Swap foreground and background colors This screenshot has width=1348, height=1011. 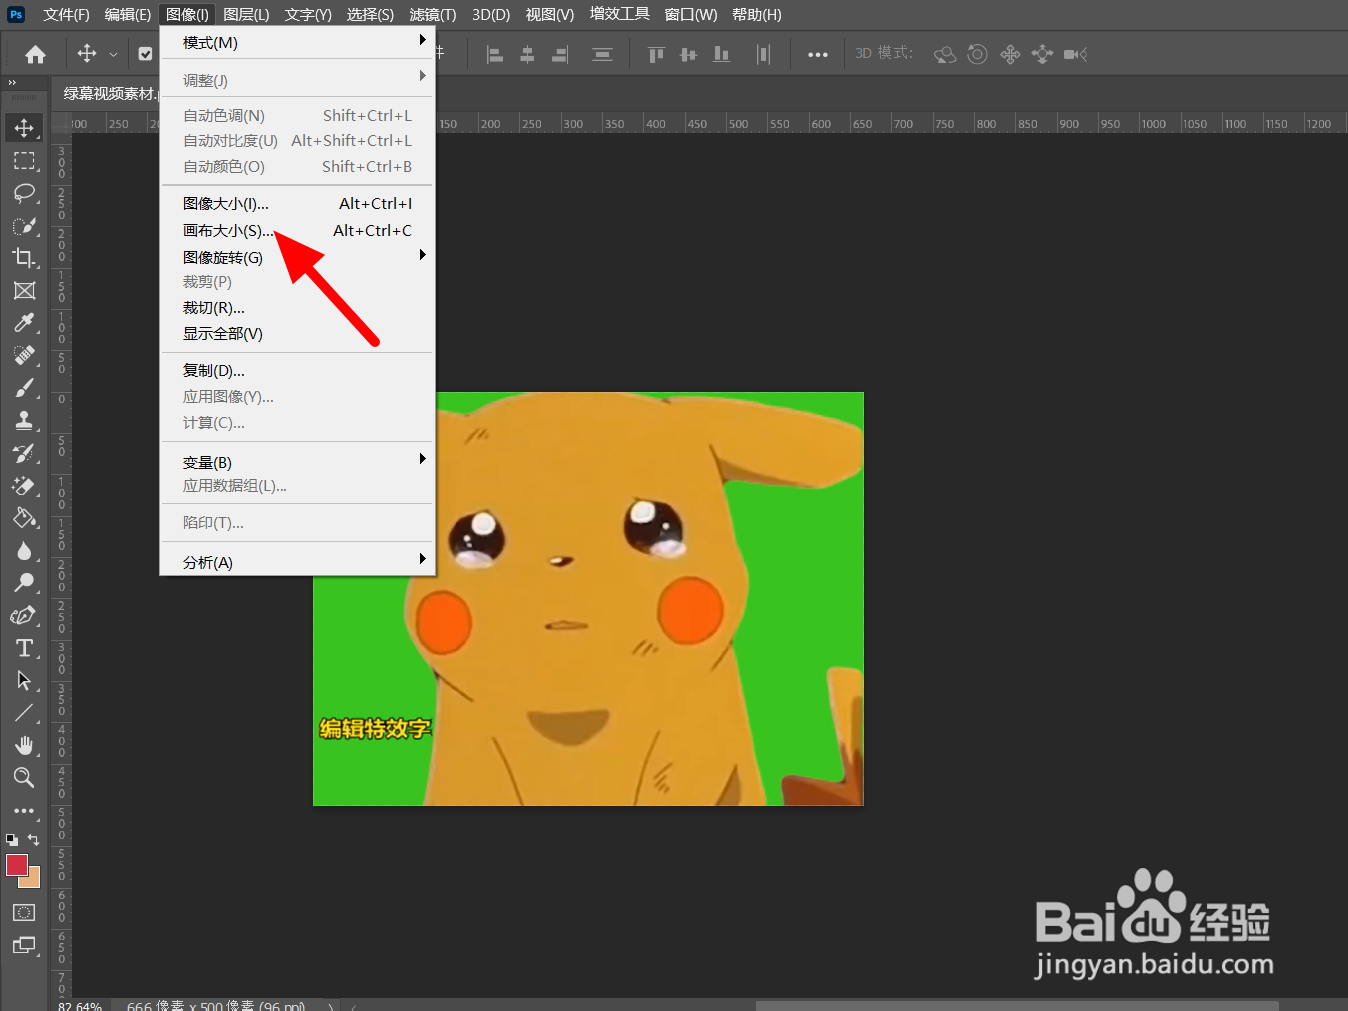(34, 840)
